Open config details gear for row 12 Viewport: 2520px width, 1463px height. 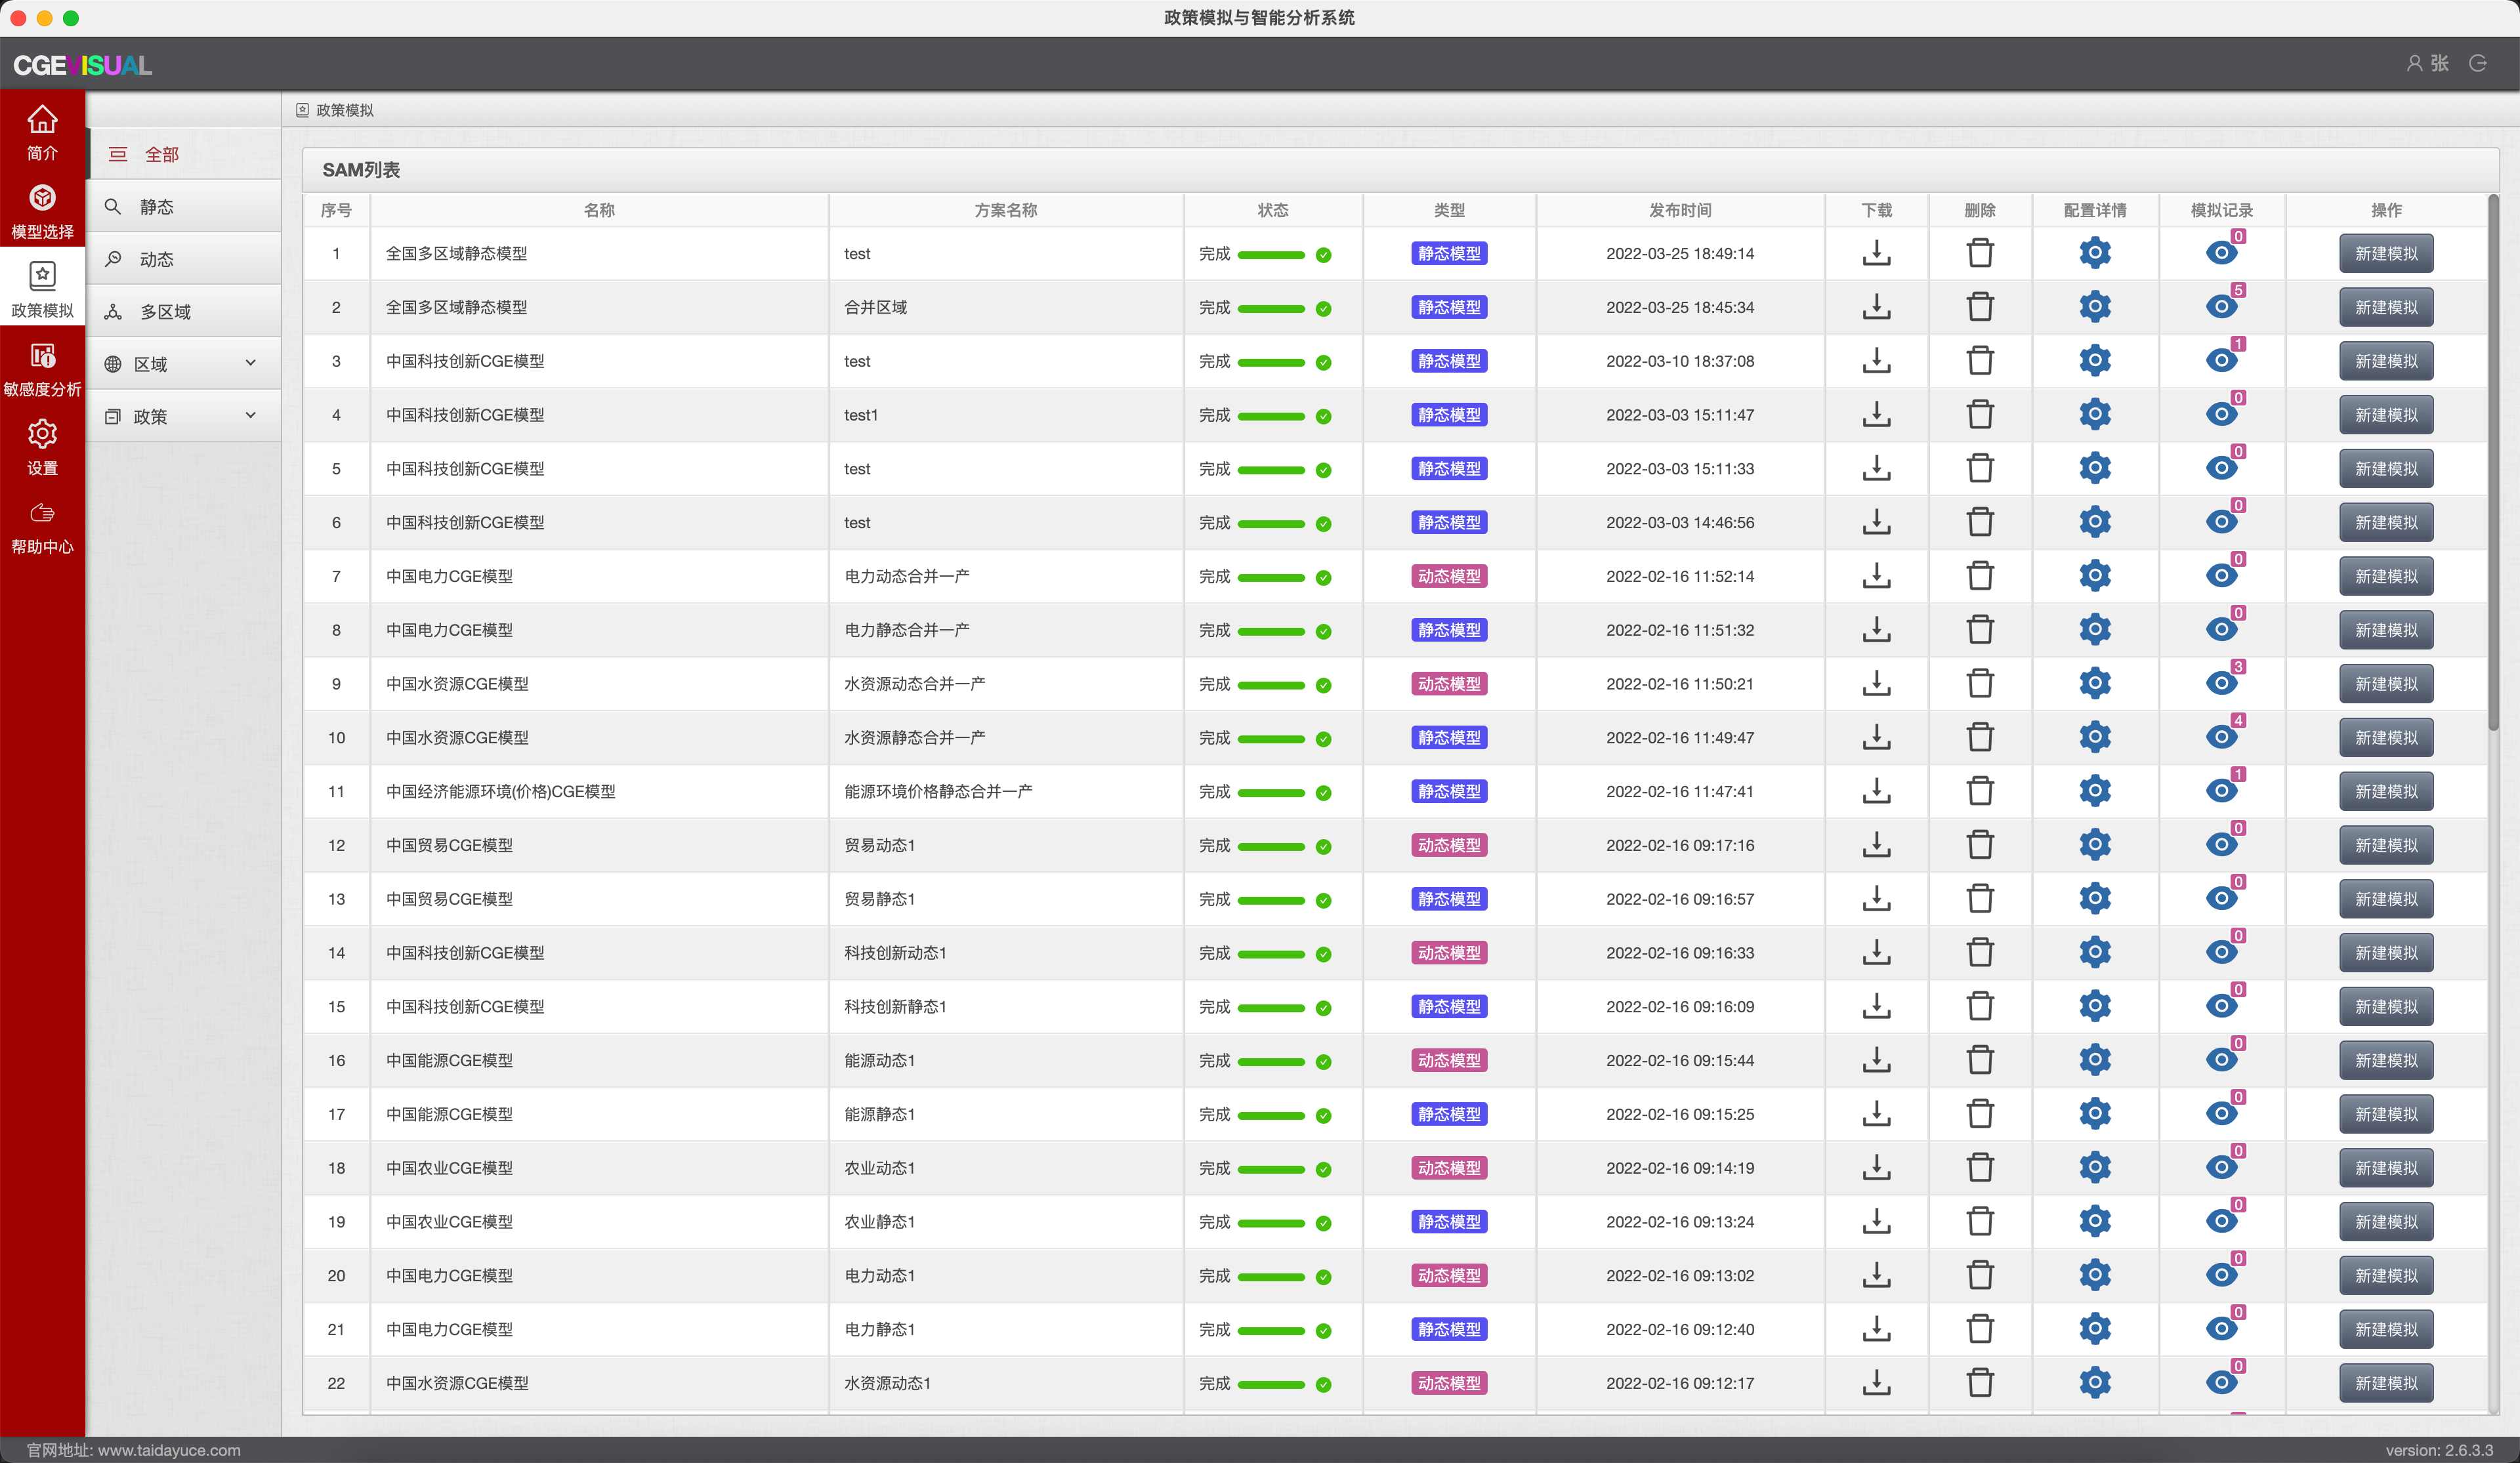click(x=2094, y=845)
